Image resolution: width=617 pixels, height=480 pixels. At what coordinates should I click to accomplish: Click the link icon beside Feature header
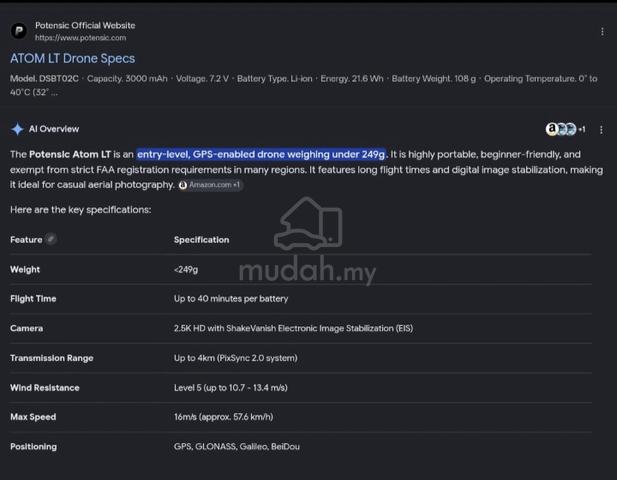[x=51, y=239]
